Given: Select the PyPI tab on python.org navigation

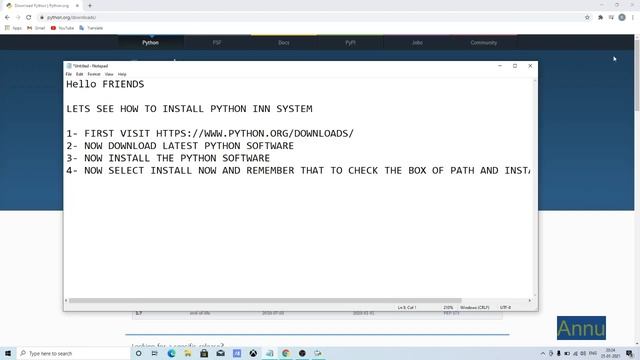Looking at the screenshot, I should [x=350, y=42].
